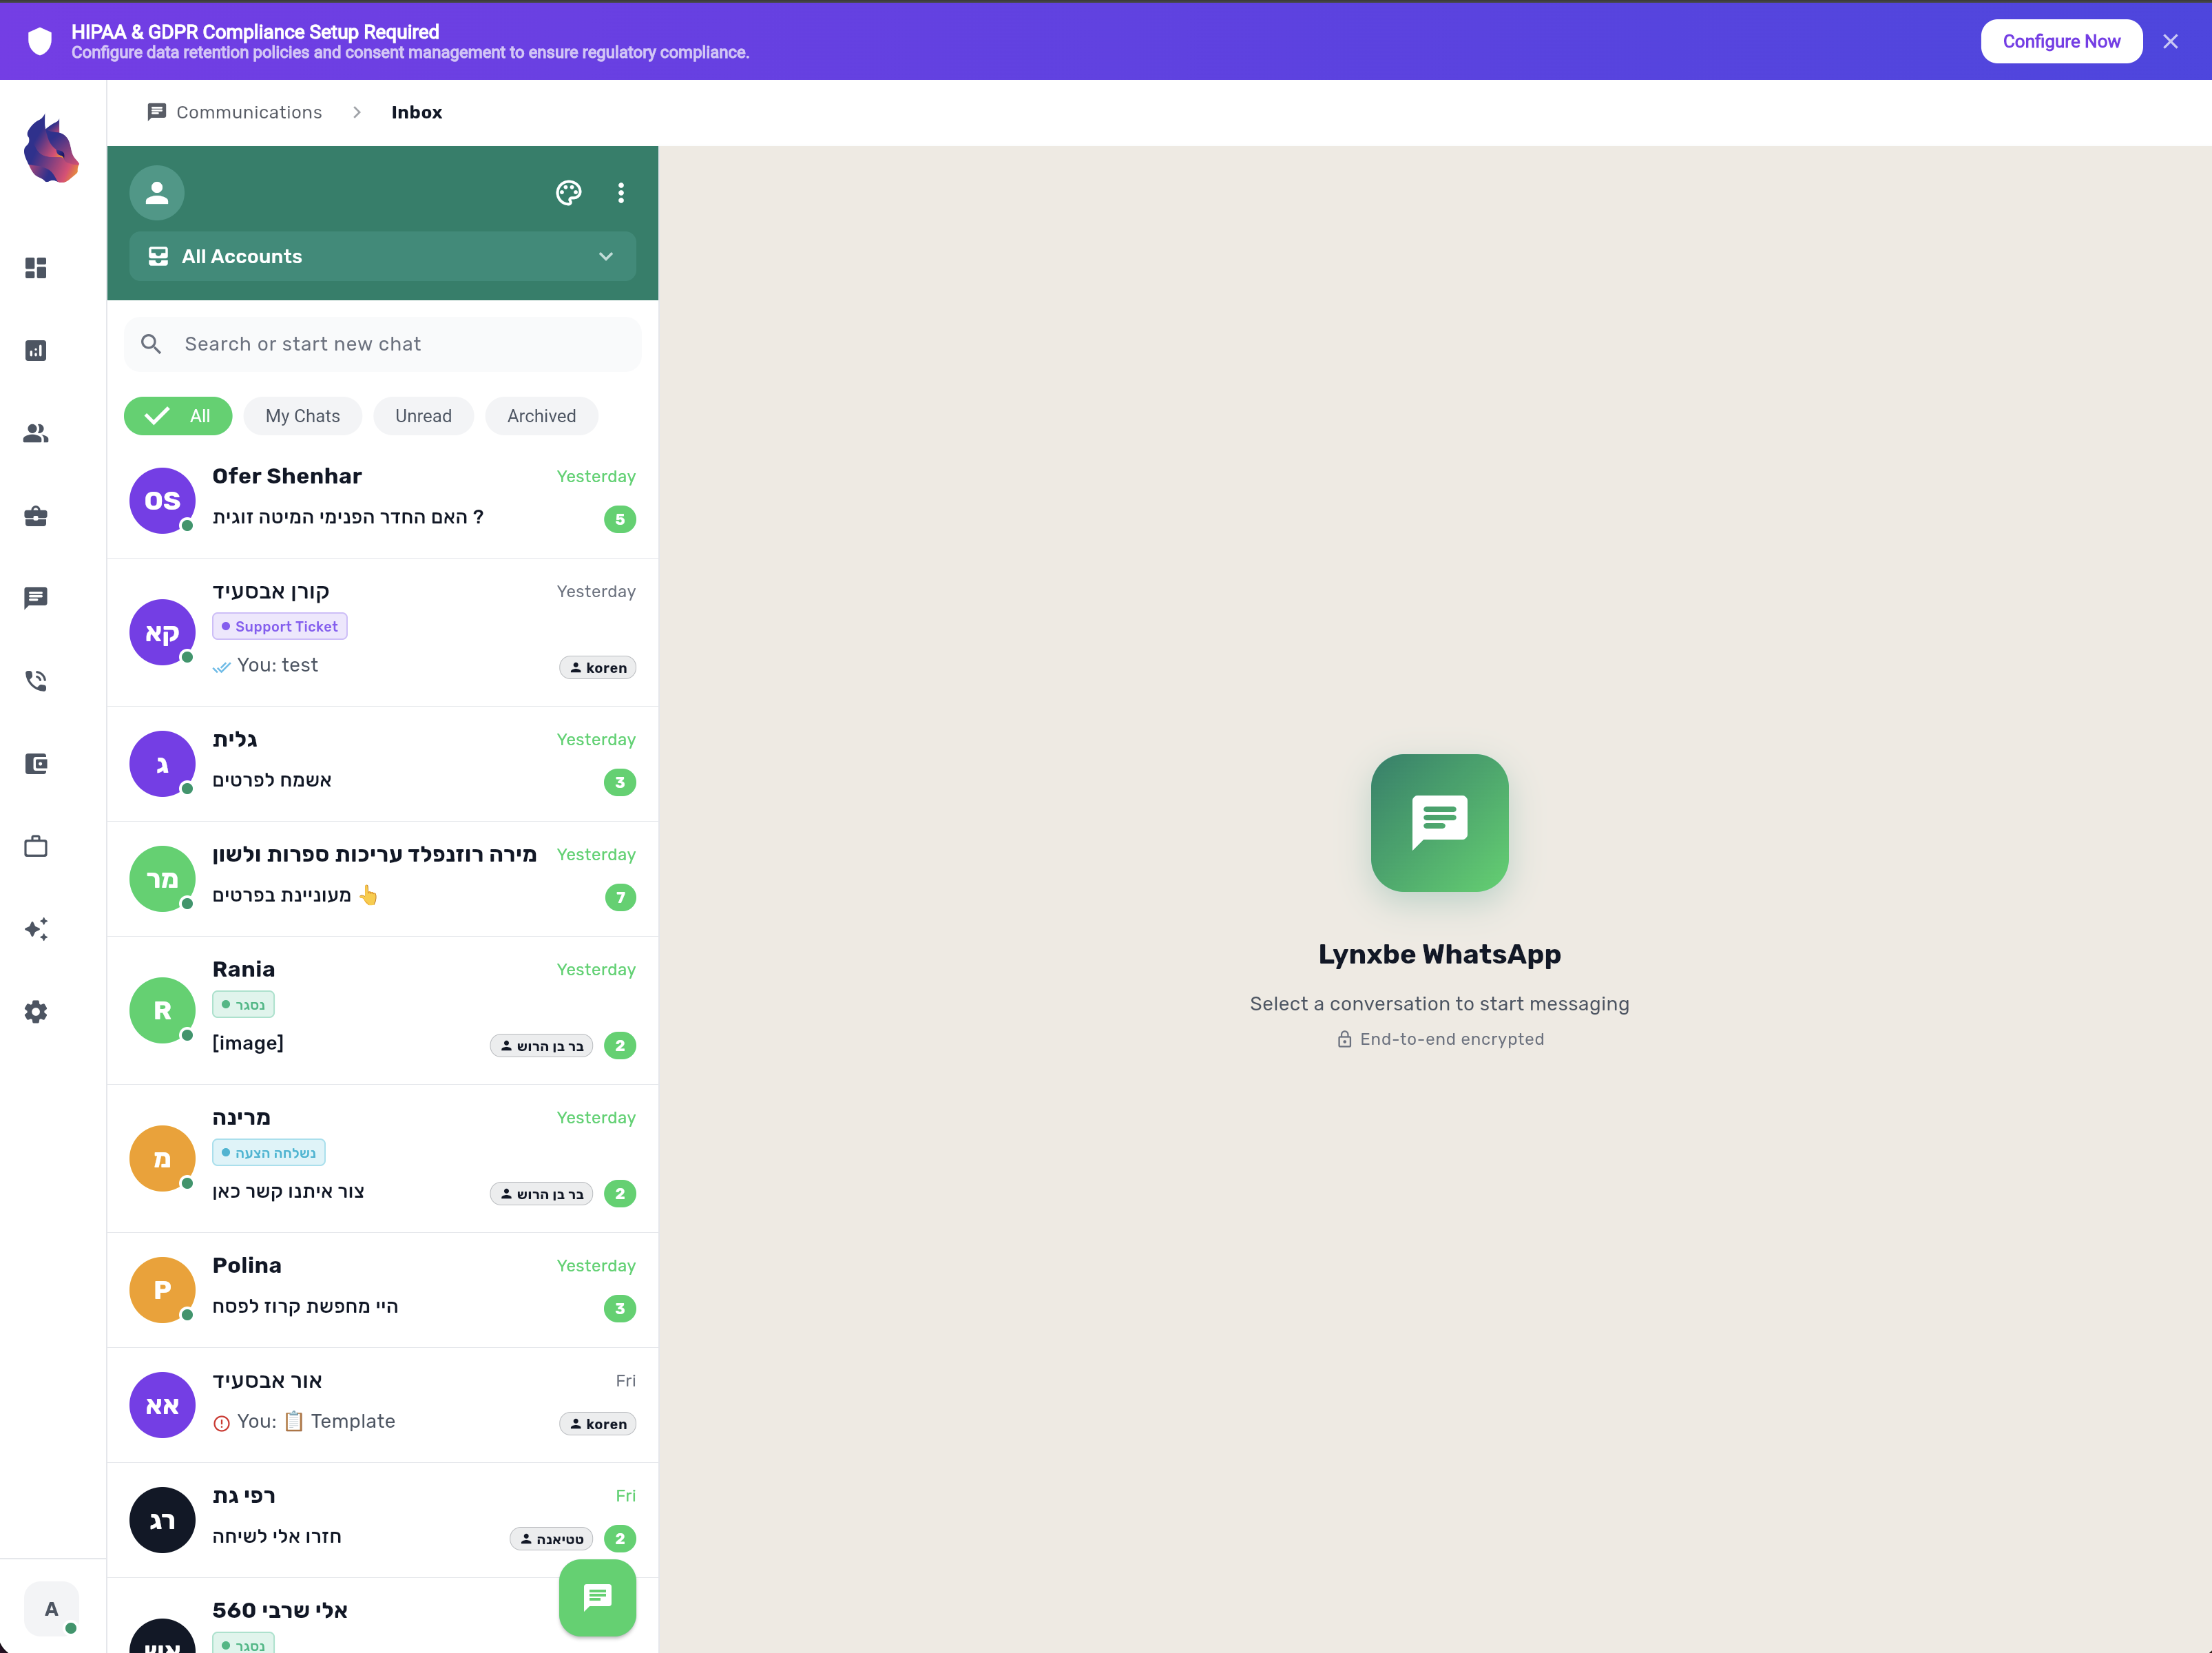Open the Dashboard from the sidebar
This screenshot has width=2212, height=1653.
pyautogui.click(x=36, y=267)
